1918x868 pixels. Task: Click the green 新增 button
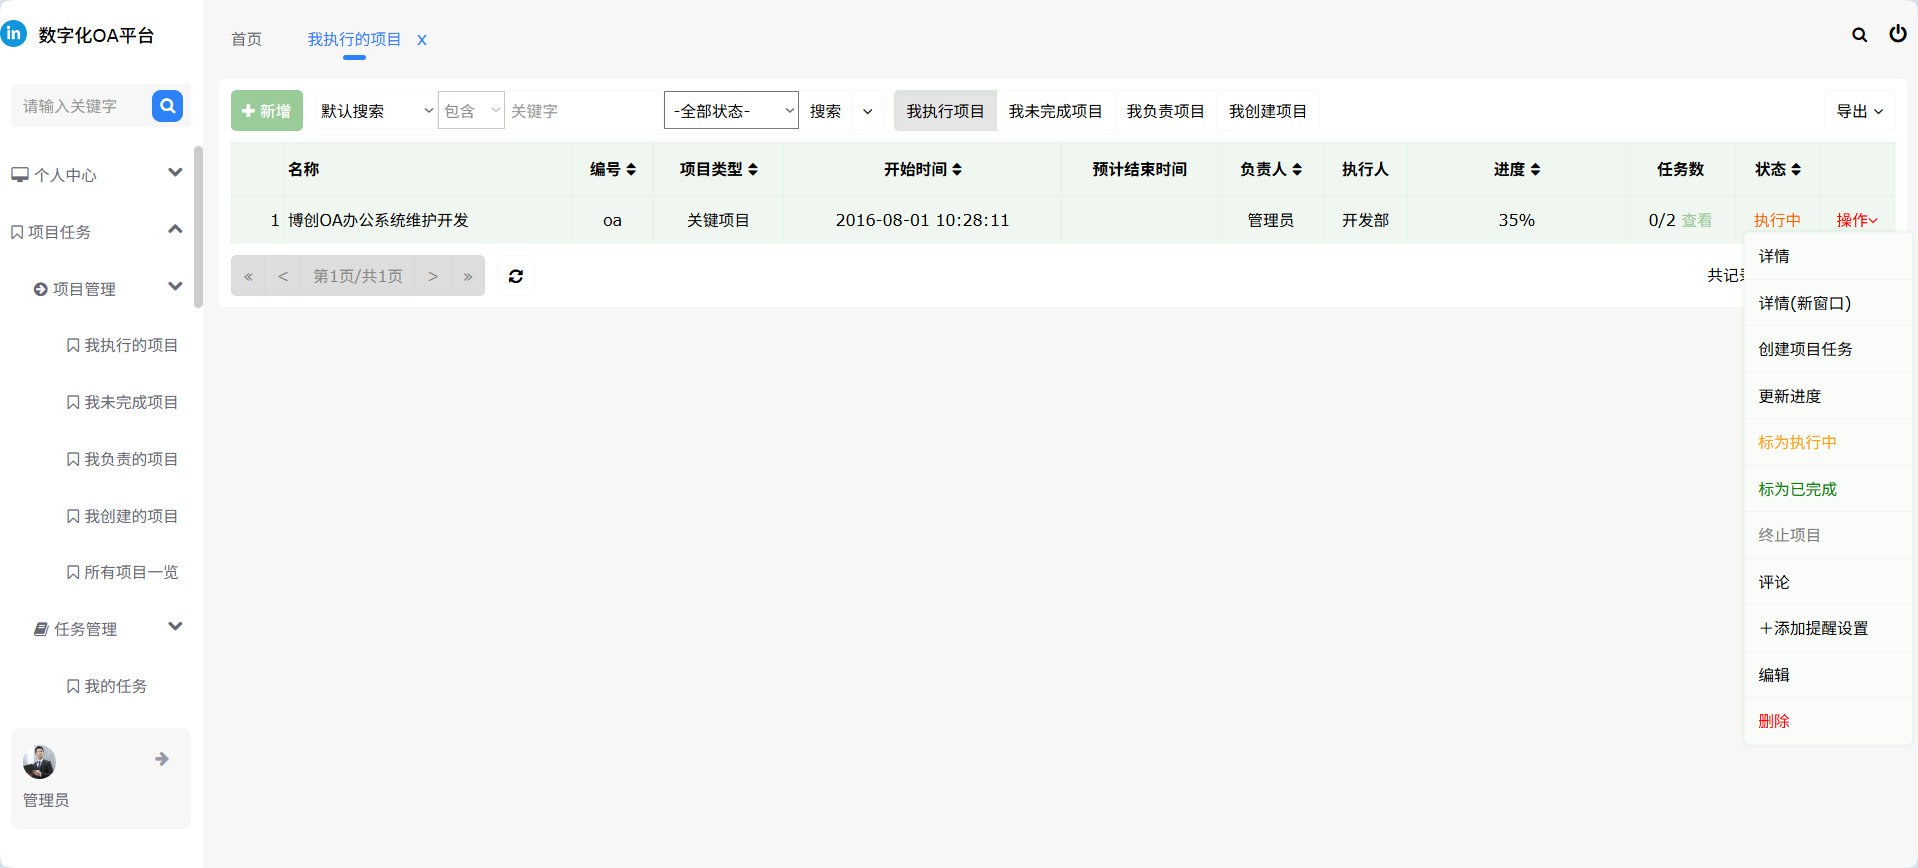tap(267, 111)
